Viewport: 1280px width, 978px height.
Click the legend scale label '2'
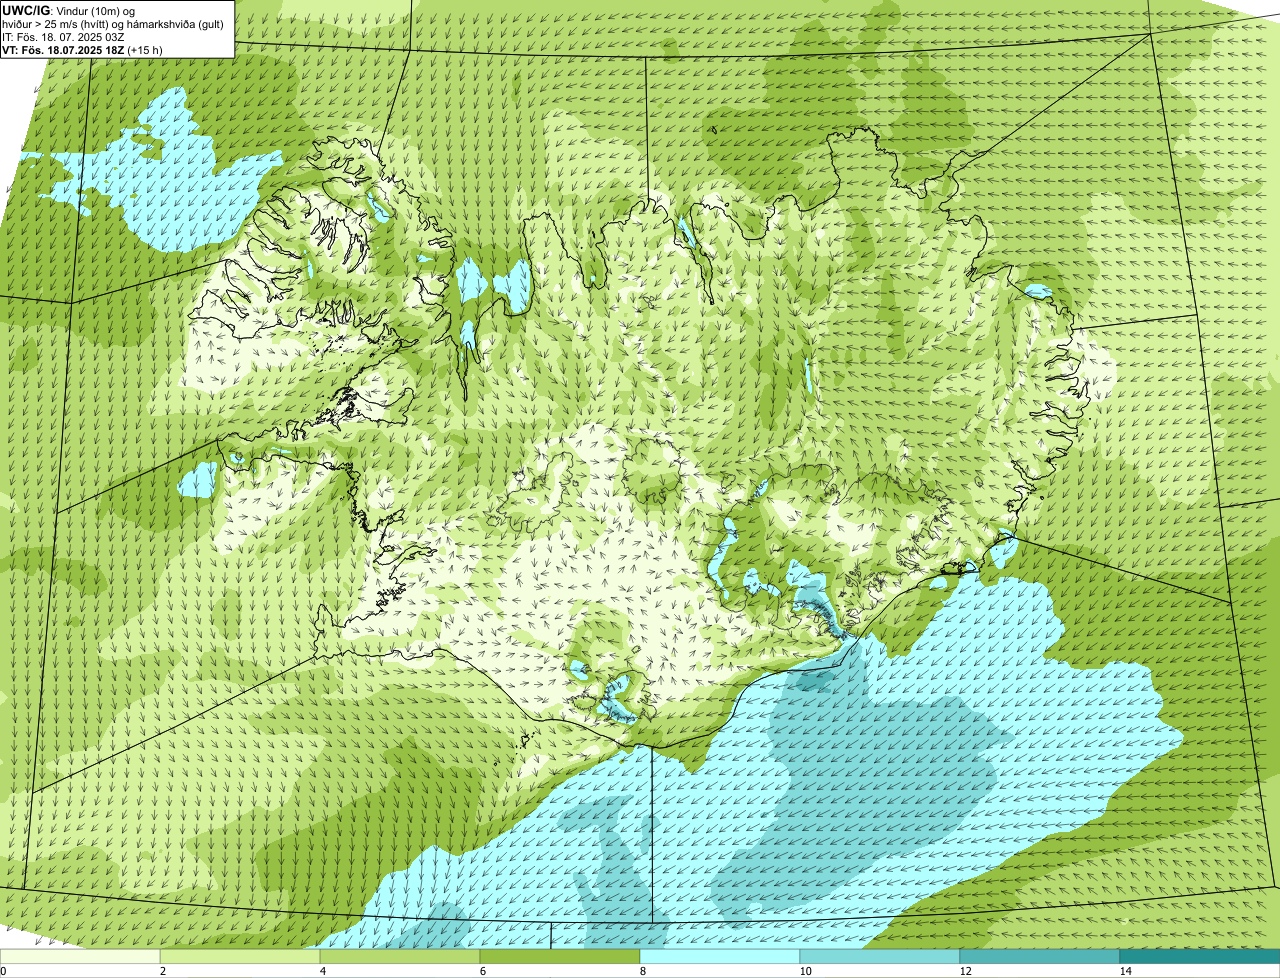pos(162,971)
